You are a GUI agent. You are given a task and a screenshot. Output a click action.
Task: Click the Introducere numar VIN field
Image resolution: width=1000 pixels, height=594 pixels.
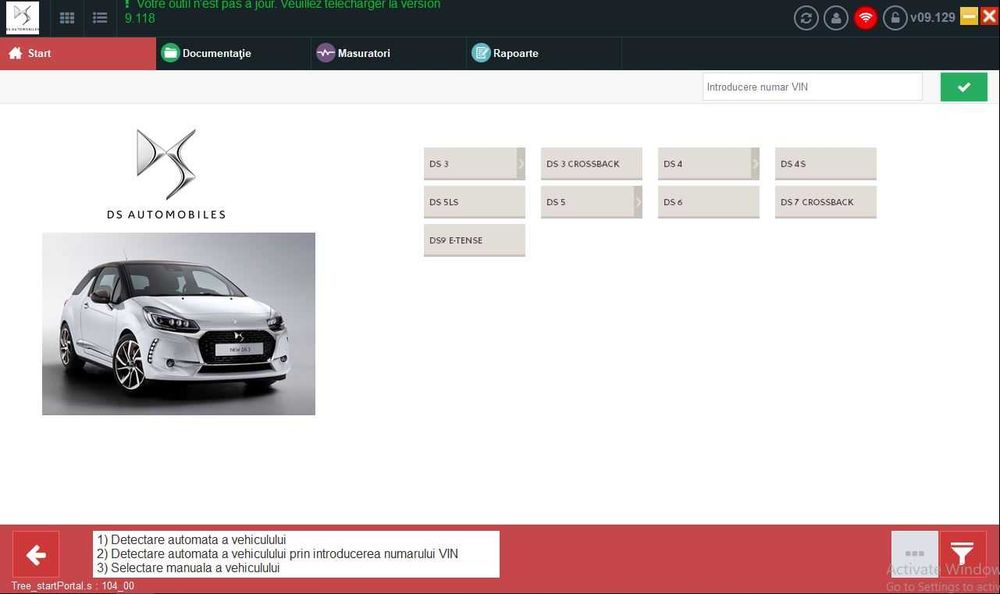click(x=812, y=87)
